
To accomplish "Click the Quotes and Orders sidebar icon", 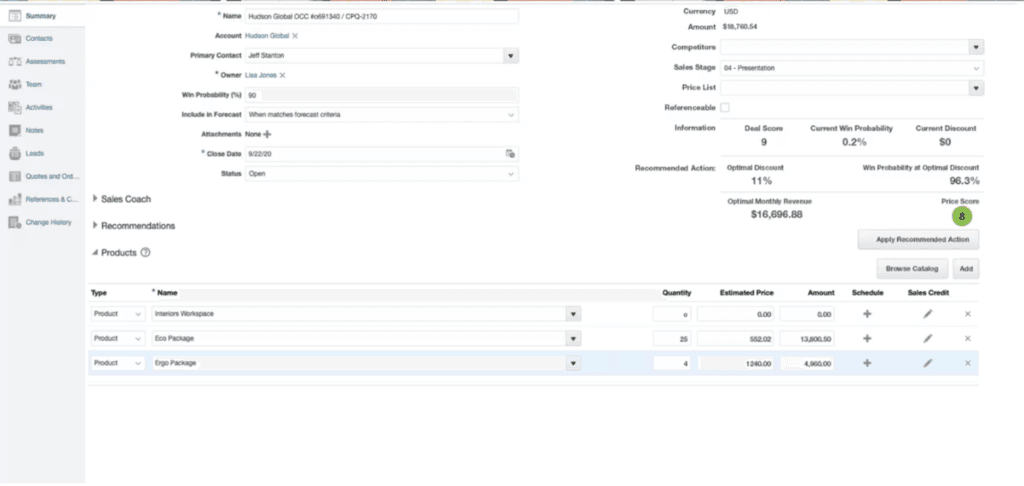I will [15, 176].
